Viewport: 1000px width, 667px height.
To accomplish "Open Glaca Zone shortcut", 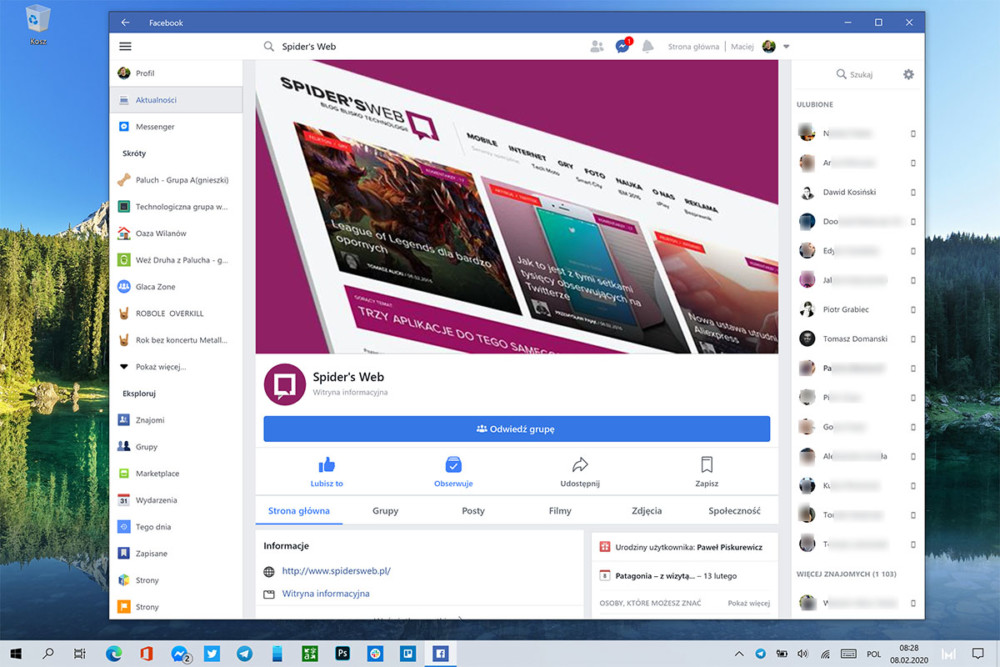I will (176, 287).
